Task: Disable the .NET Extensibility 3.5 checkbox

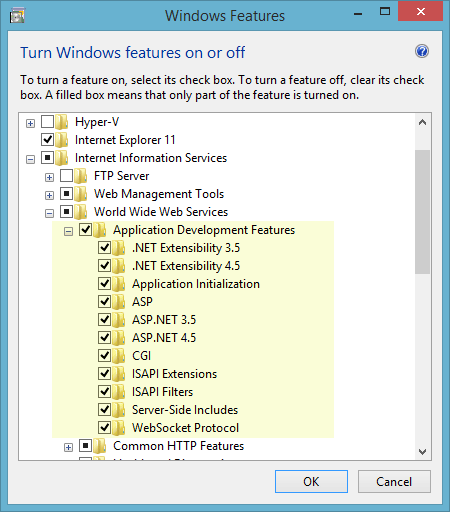Action: click(x=104, y=247)
